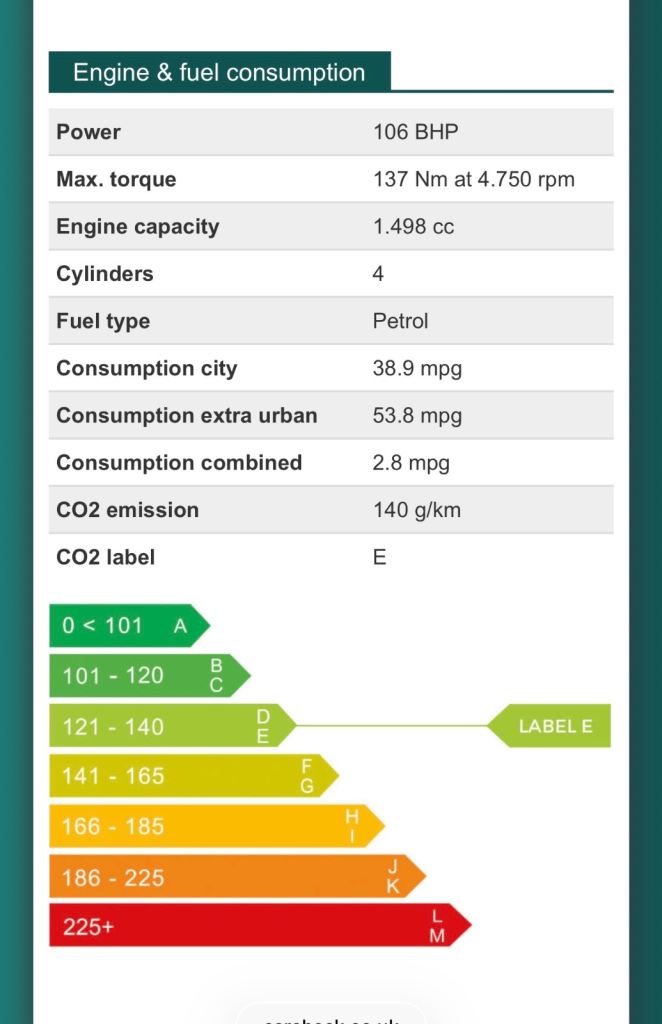The image size is (662, 1024).
Task: Click the LABEL E arrow tag
Action: tap(553, 726)
